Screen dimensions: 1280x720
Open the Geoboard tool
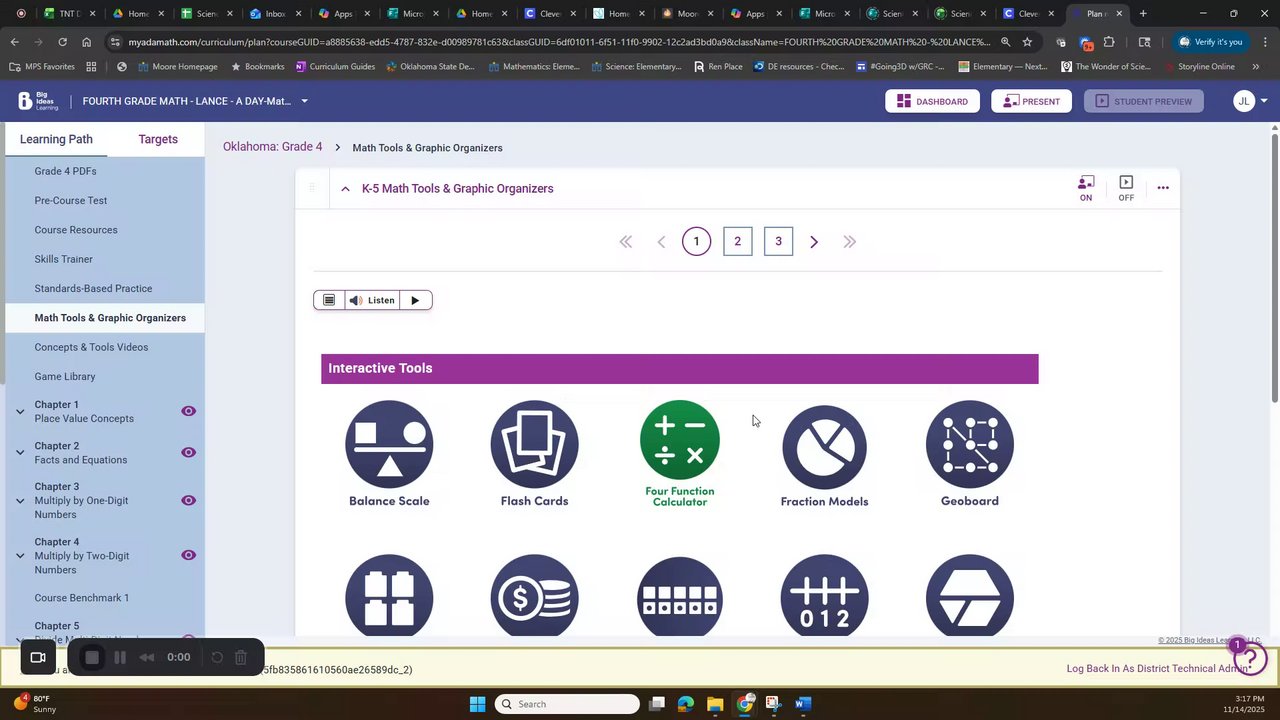pos(969,454)
